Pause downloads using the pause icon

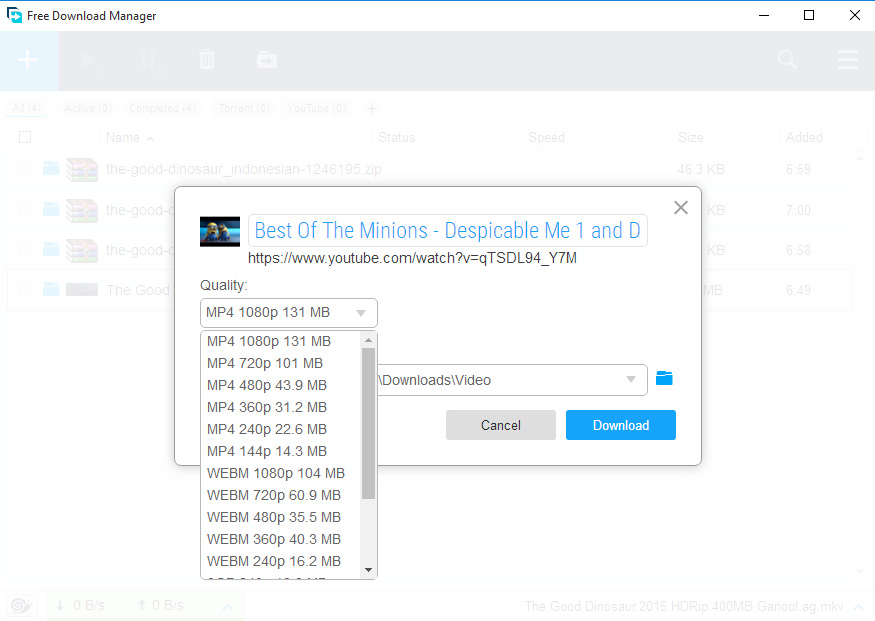tap(148, 60)
